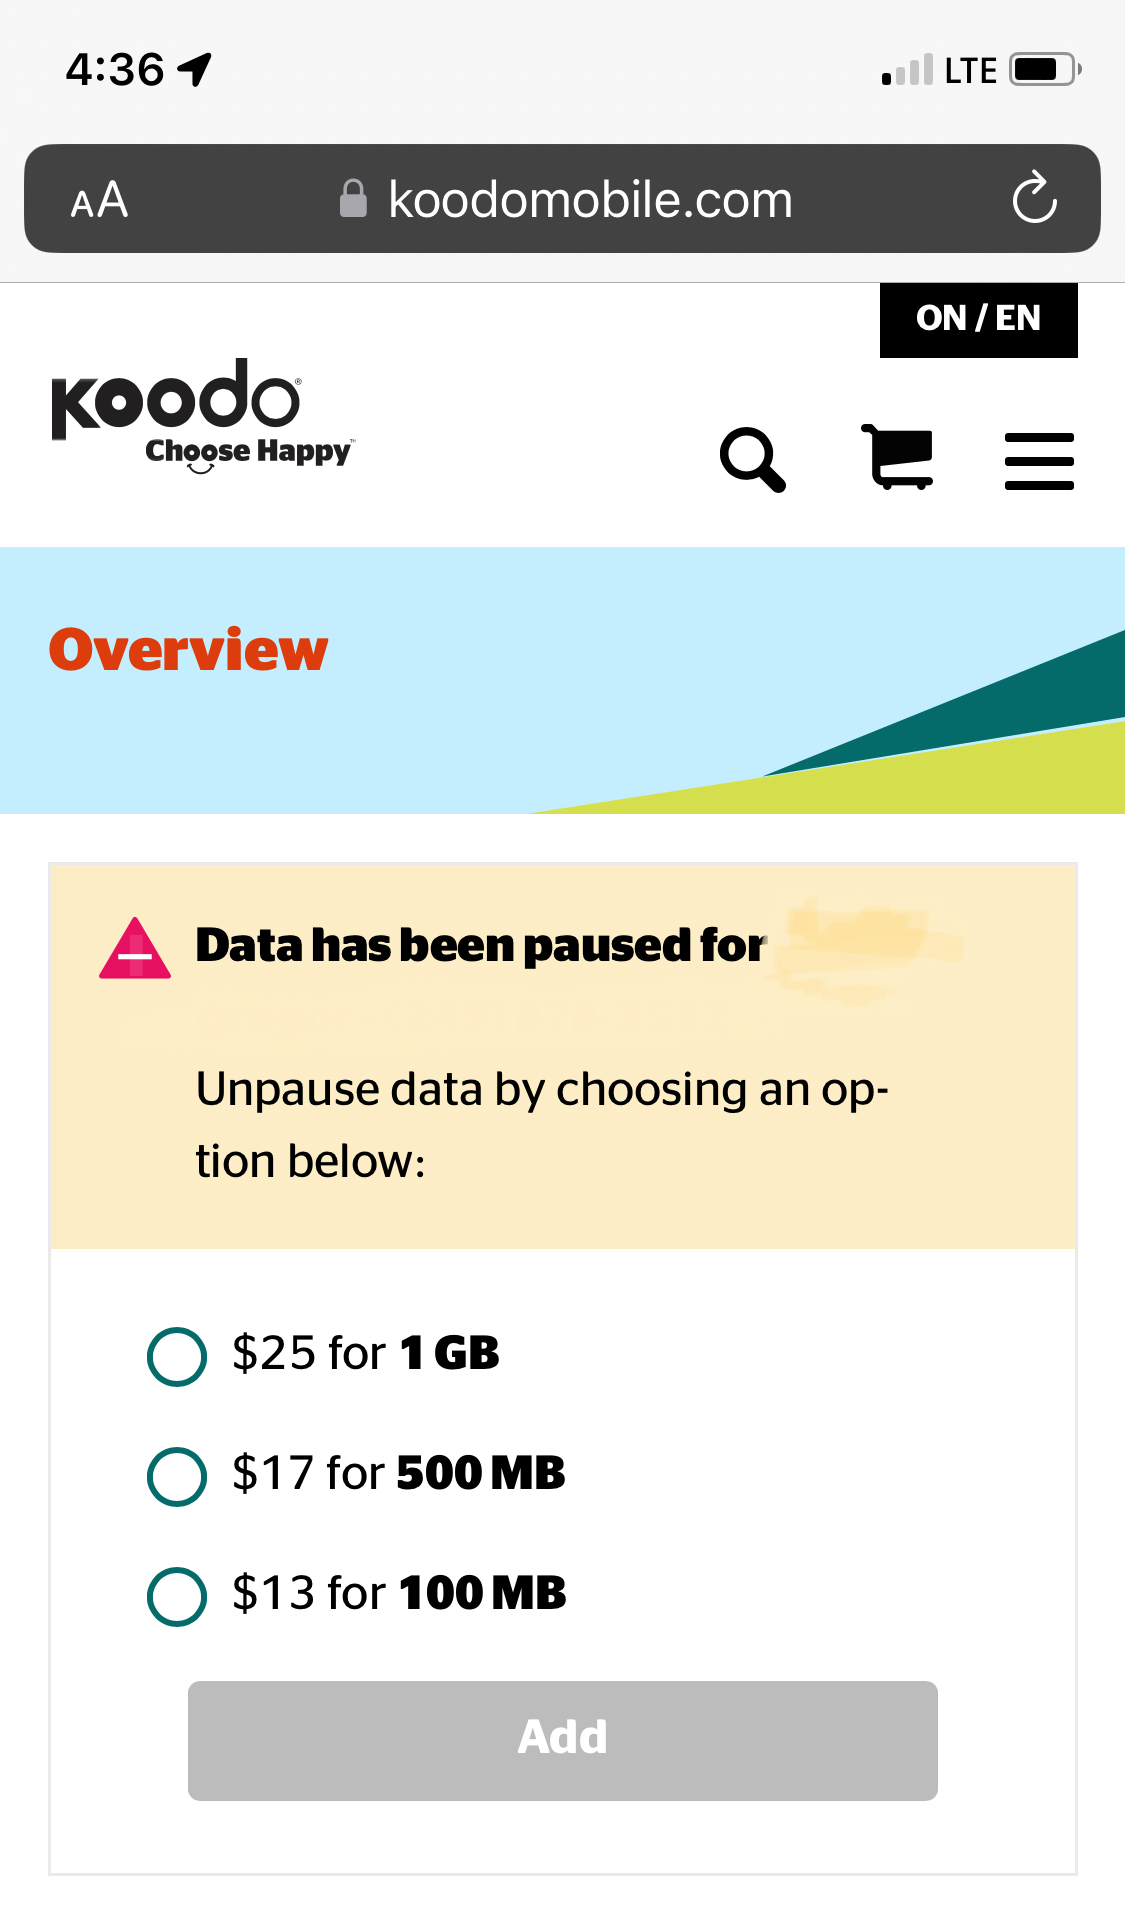The height and width of the screenshot is (1911, 1125).
Task: Tap the 4:36 status bar clock
Action: (114, 70)
